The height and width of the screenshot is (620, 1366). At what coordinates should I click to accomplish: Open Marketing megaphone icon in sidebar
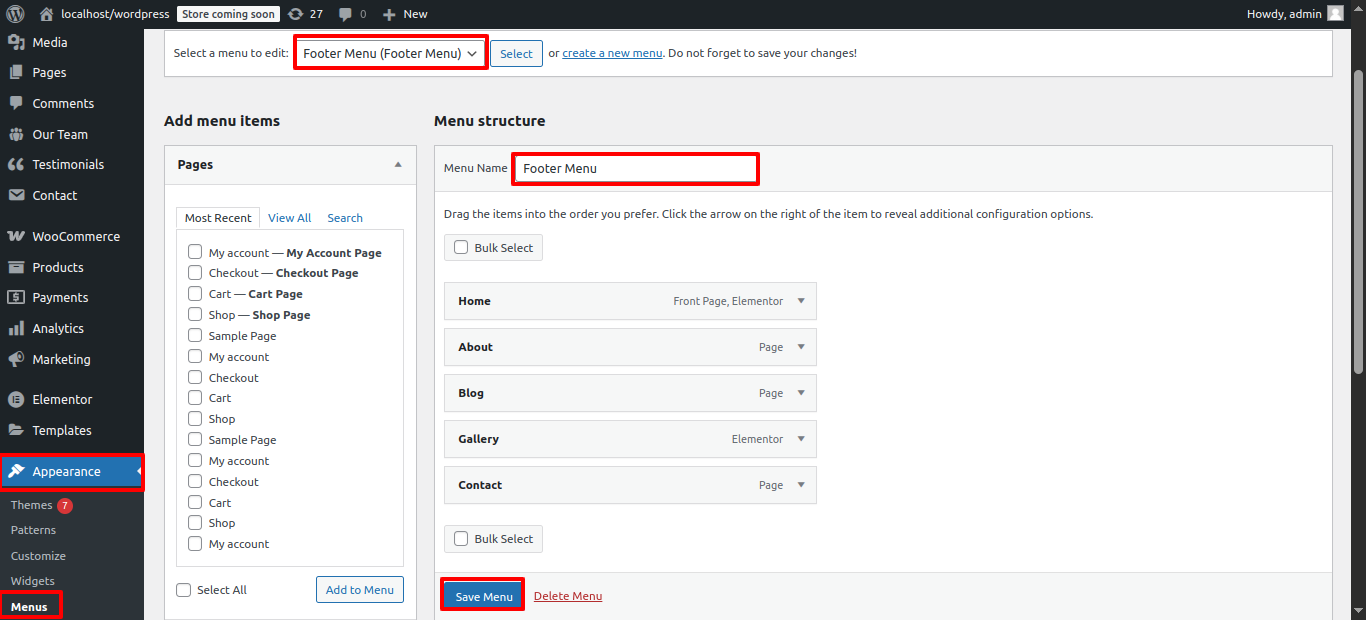point(16,360)
